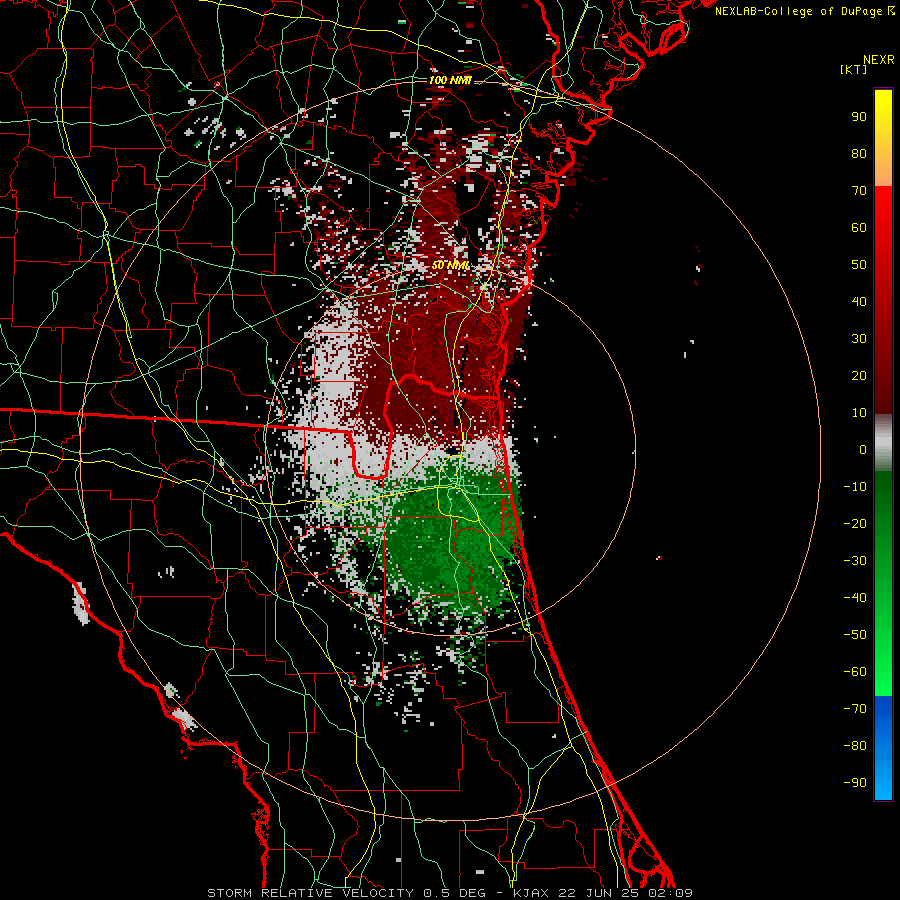Image resolution: width=900 pixels, height=900 pixels.
Task: Click the NEXLAB-College of DuPage header text
Action: tap(798, 11)
